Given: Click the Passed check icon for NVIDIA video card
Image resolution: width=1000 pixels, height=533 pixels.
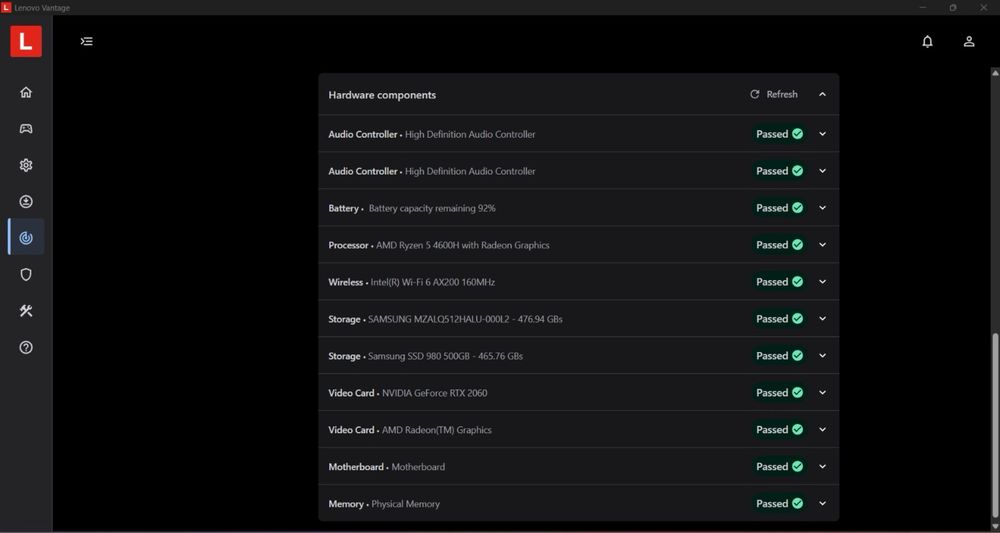Looking at the screenshot, I should coord(797,393).
